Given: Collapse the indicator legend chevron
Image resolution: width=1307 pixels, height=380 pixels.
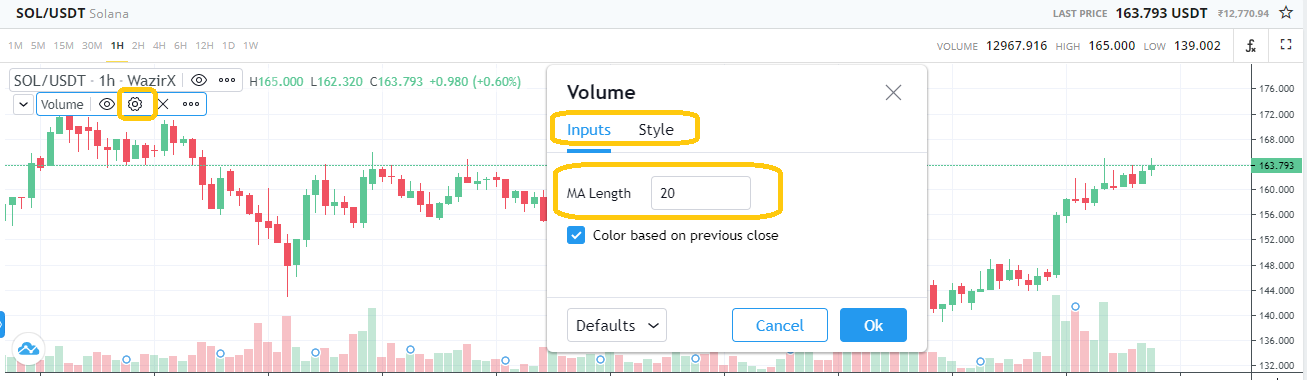Looking at the screenshot, I should point(24,104).
